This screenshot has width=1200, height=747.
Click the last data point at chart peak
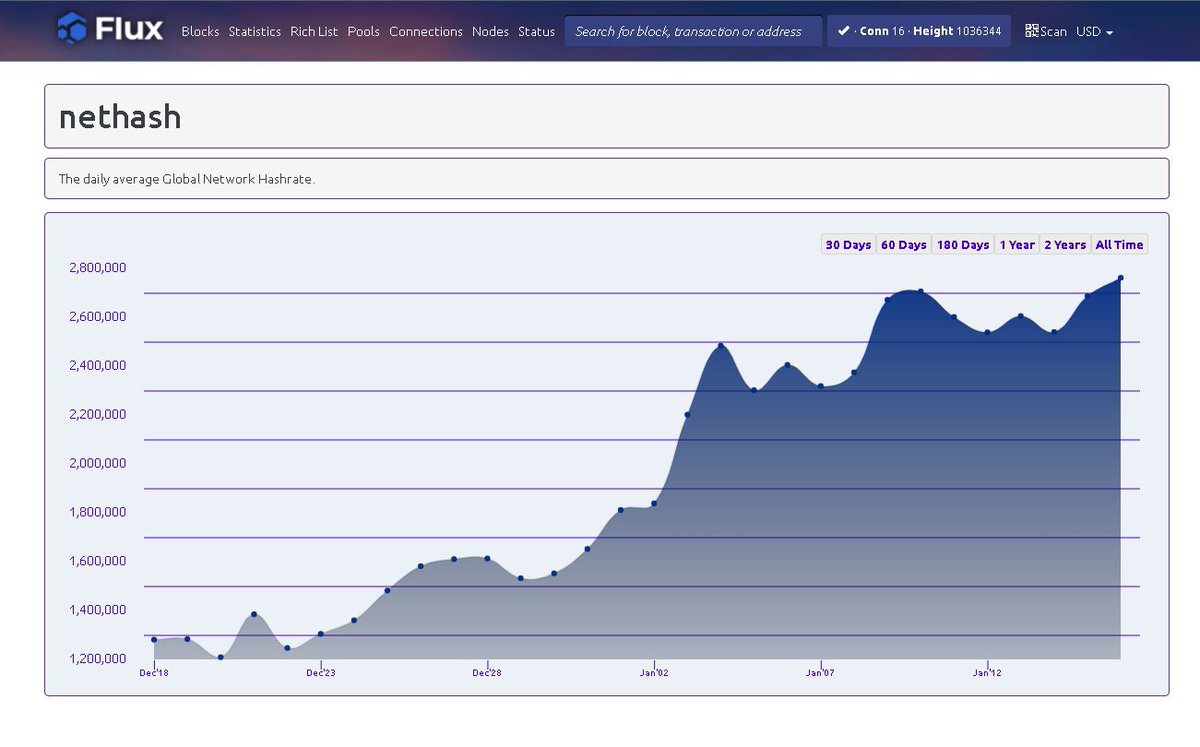pyautogui.click(x=1121, y=278)
